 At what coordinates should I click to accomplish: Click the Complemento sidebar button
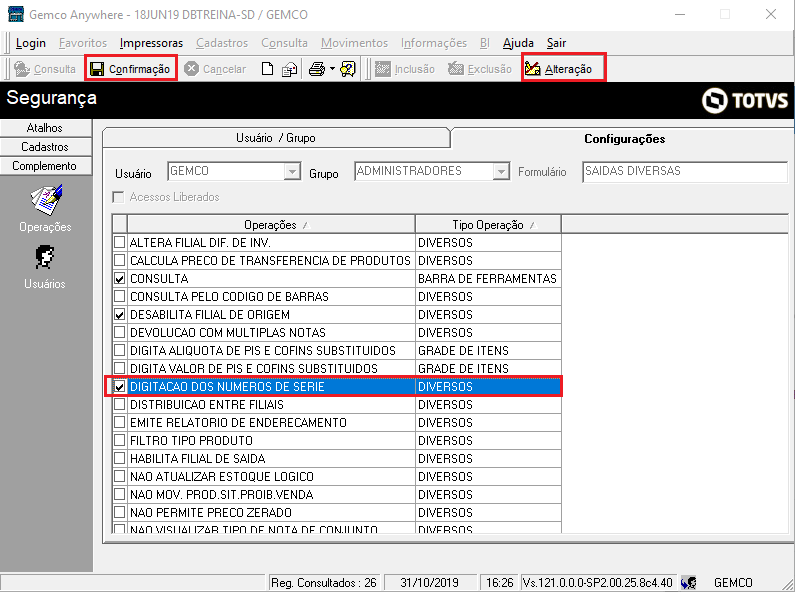[x=45, y=166]
